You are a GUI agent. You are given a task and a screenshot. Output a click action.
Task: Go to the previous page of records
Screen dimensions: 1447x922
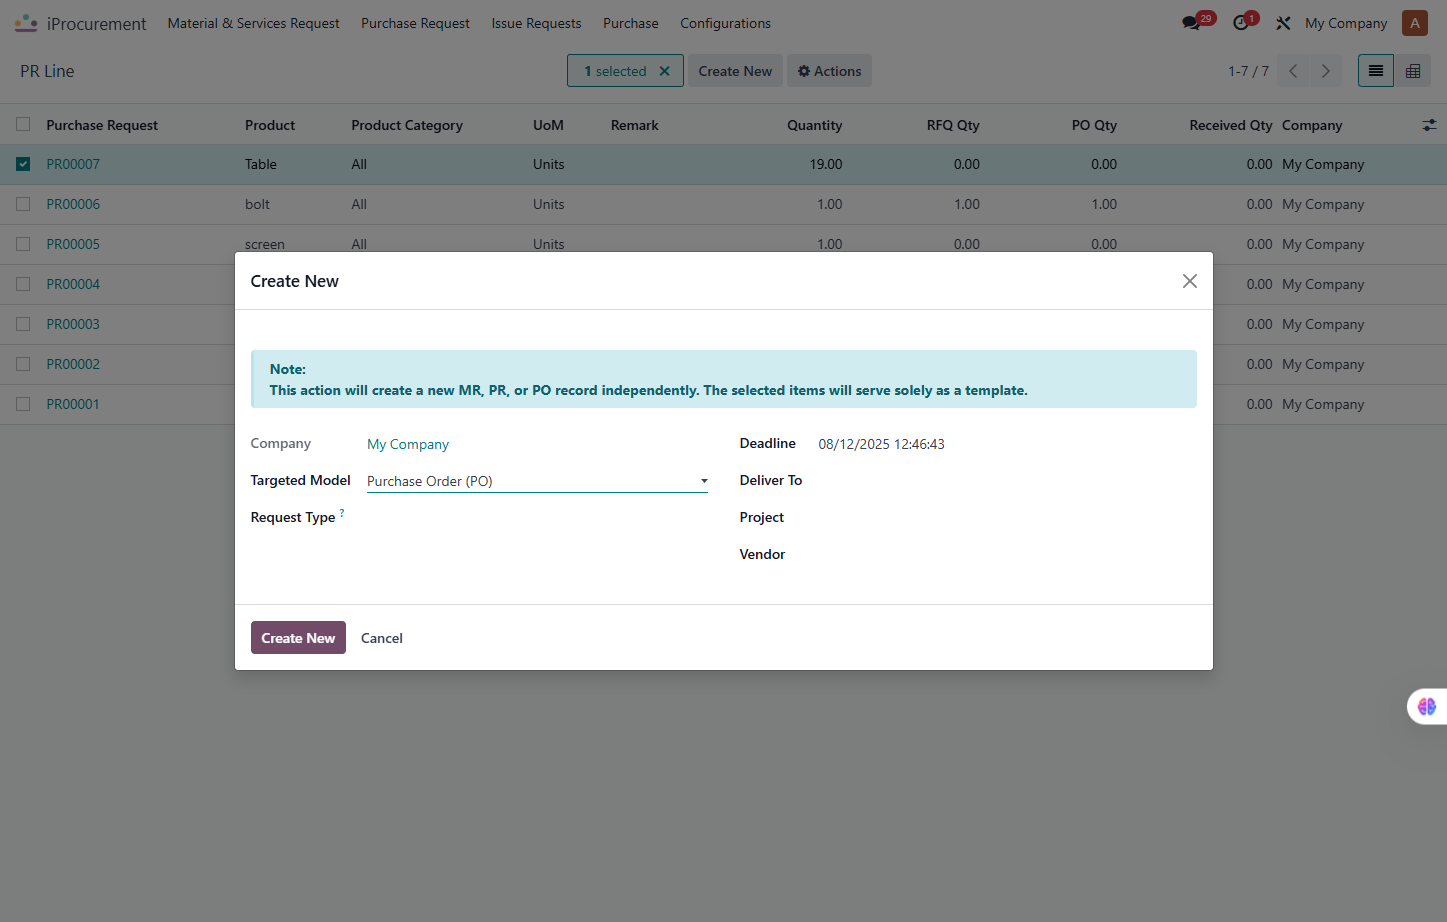click(x=1293, y=71)
